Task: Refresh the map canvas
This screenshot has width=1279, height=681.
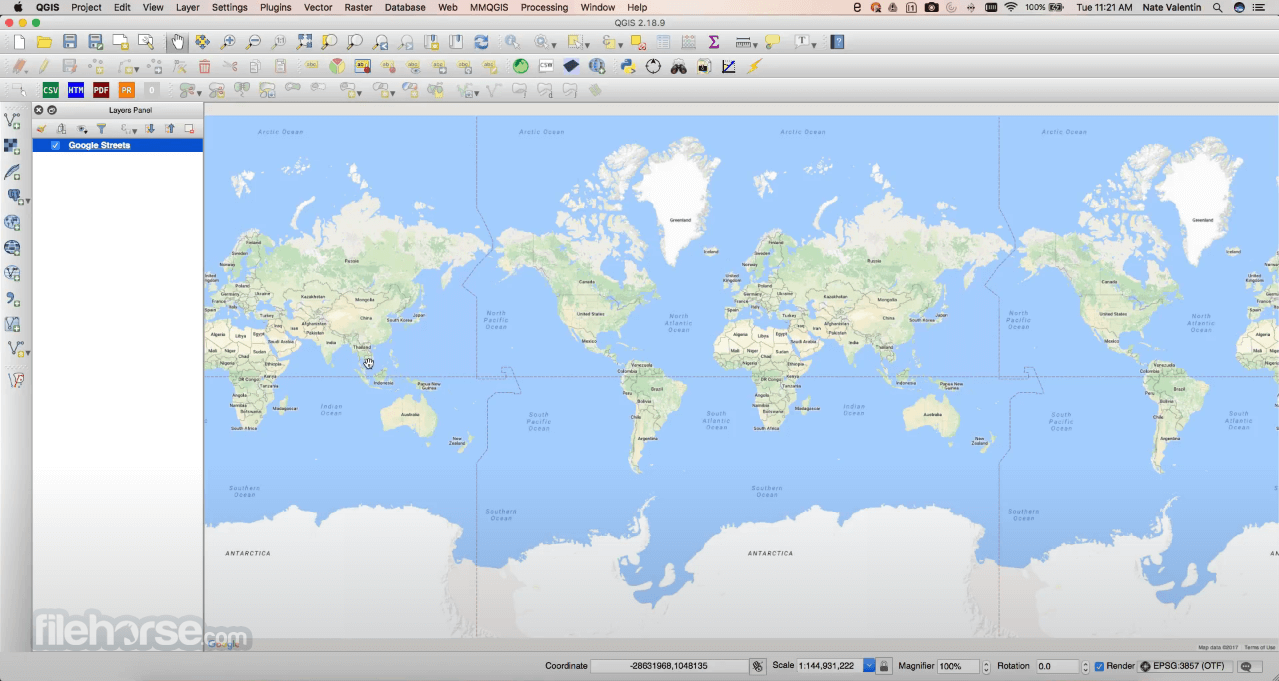Action: (x=481, y=42)
